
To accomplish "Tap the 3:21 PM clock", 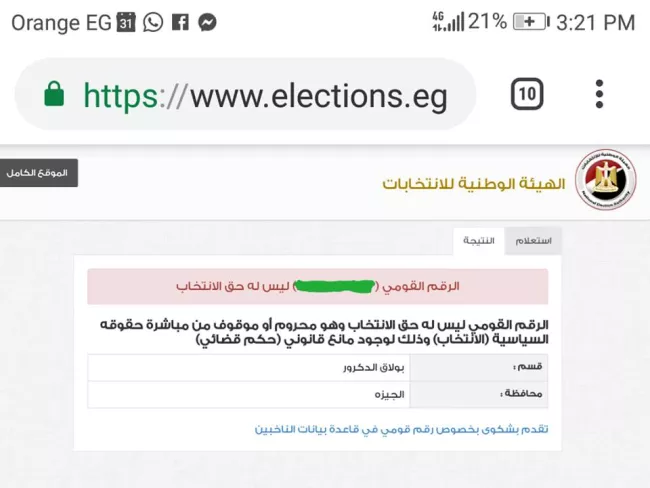I will pos(595,22).
